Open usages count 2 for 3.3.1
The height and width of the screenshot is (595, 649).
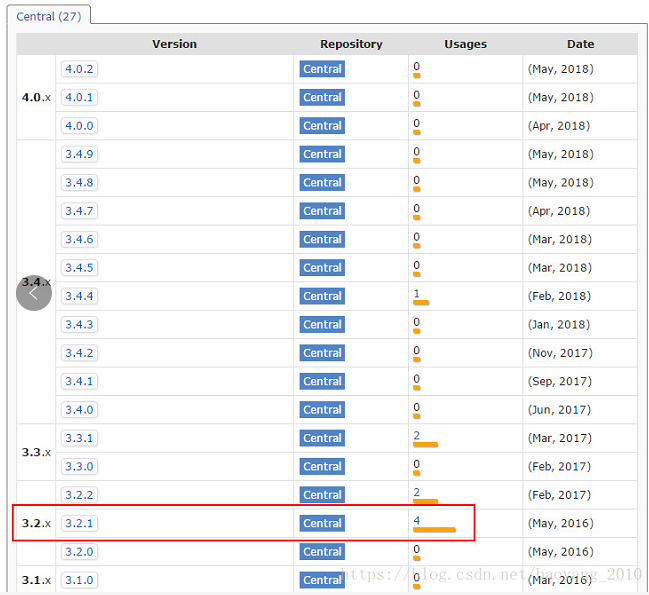tap(416, 435)
